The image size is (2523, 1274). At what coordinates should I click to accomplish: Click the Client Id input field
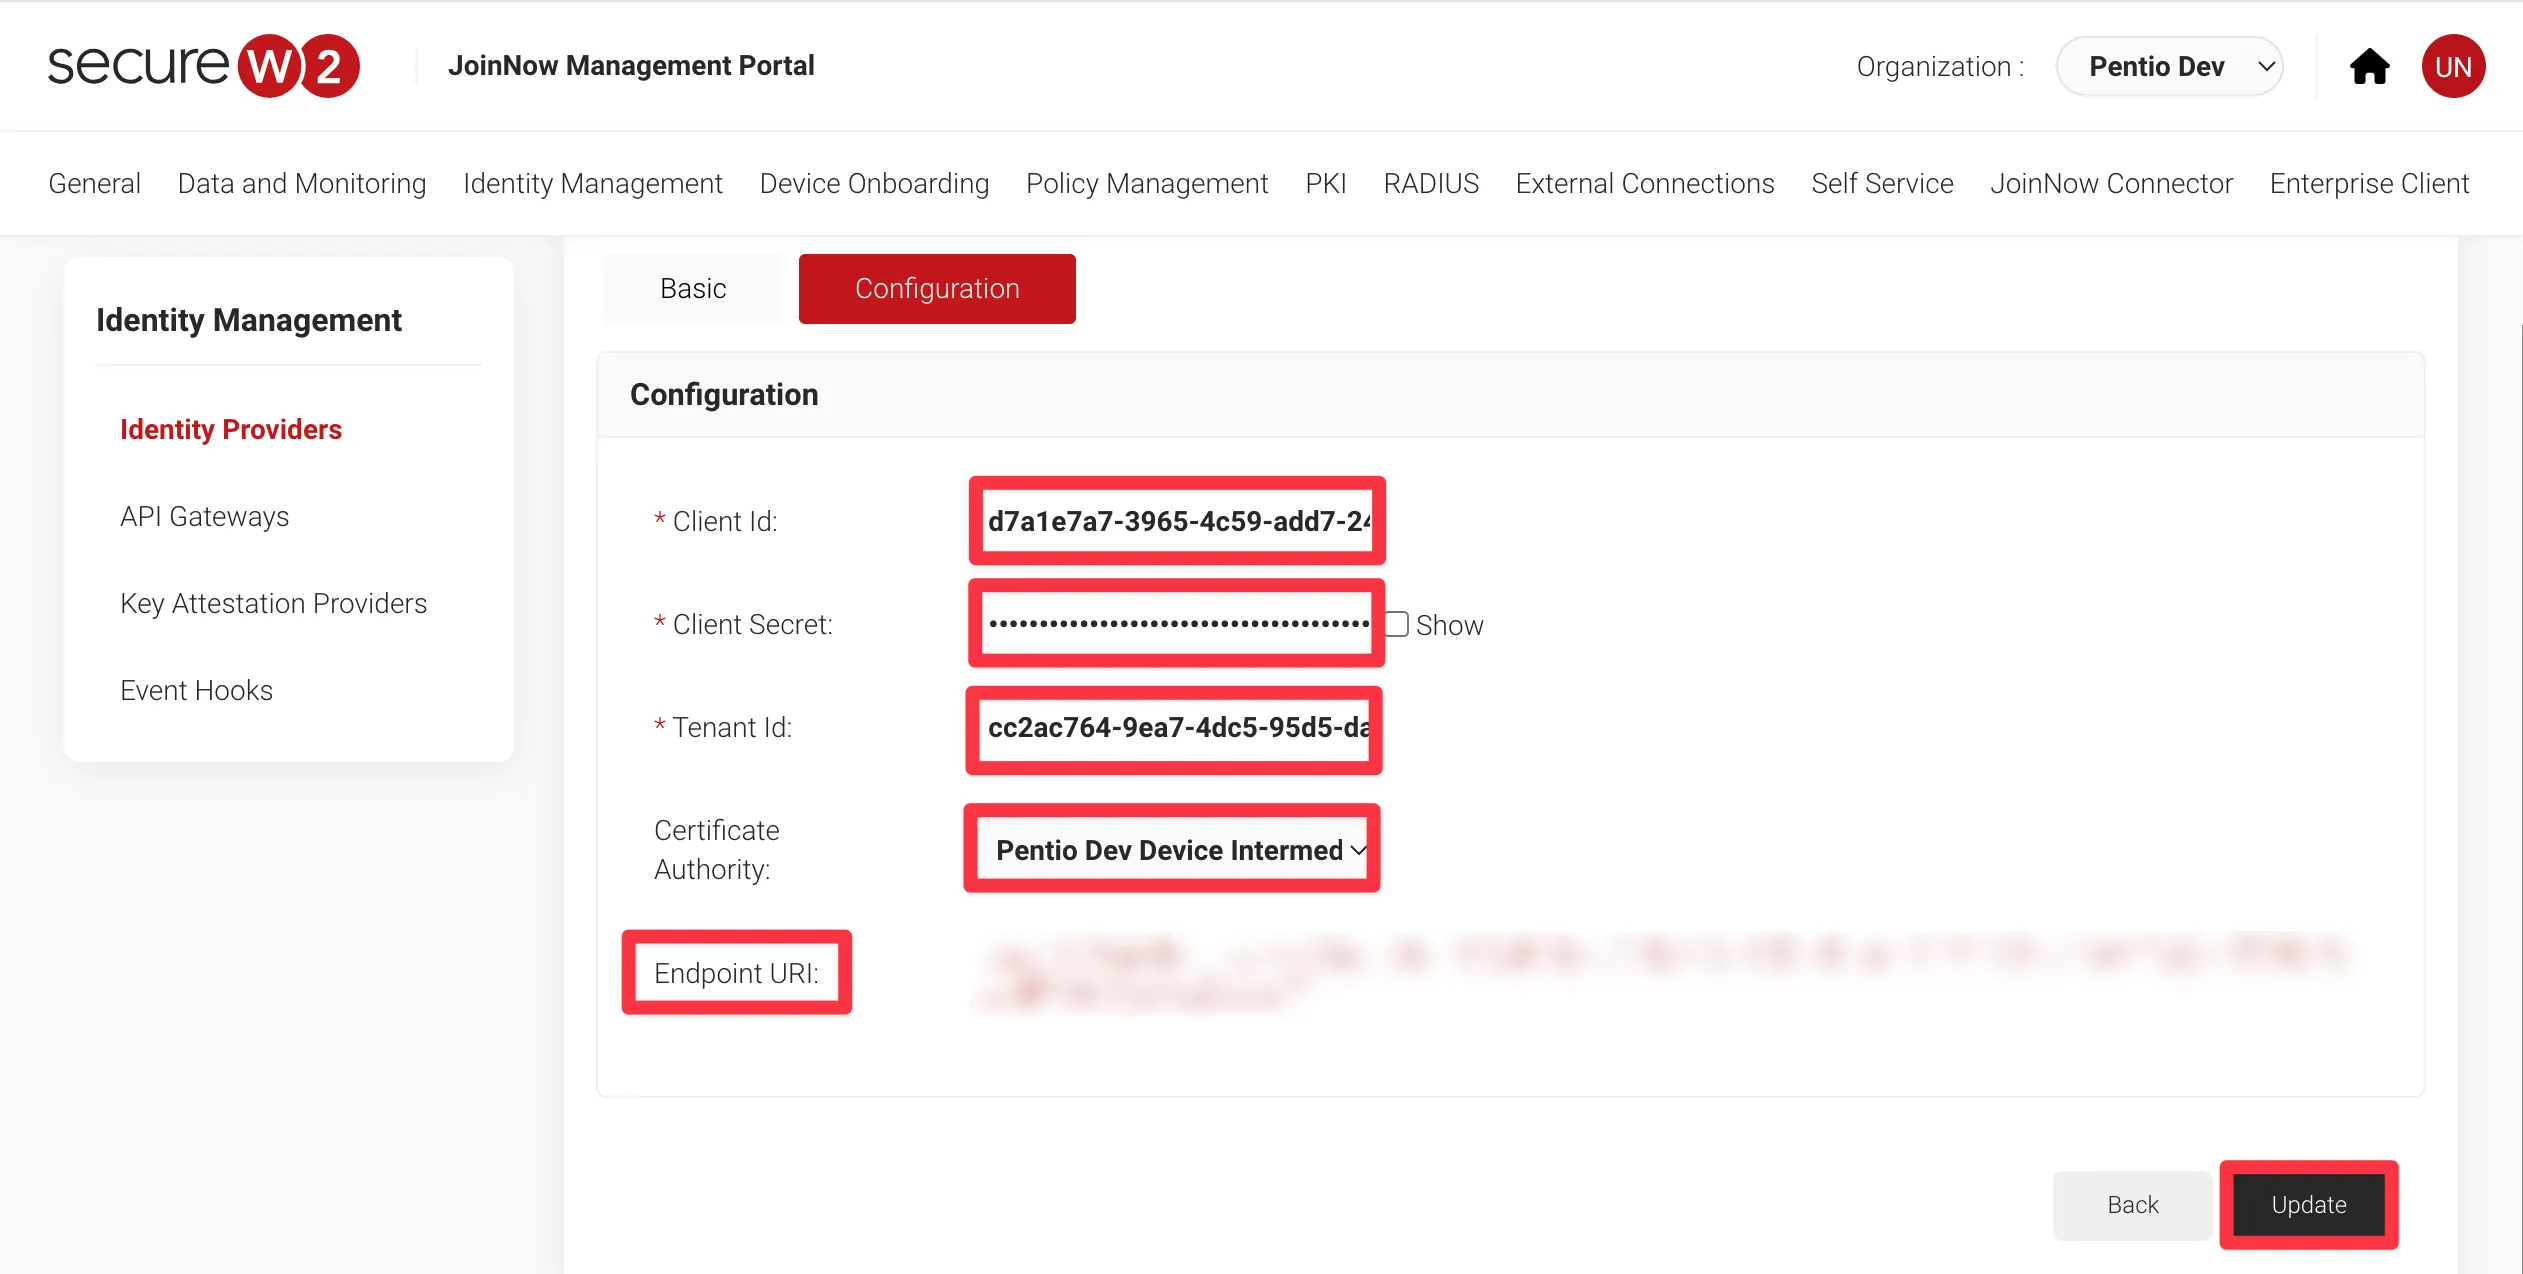pos(1177,521)
